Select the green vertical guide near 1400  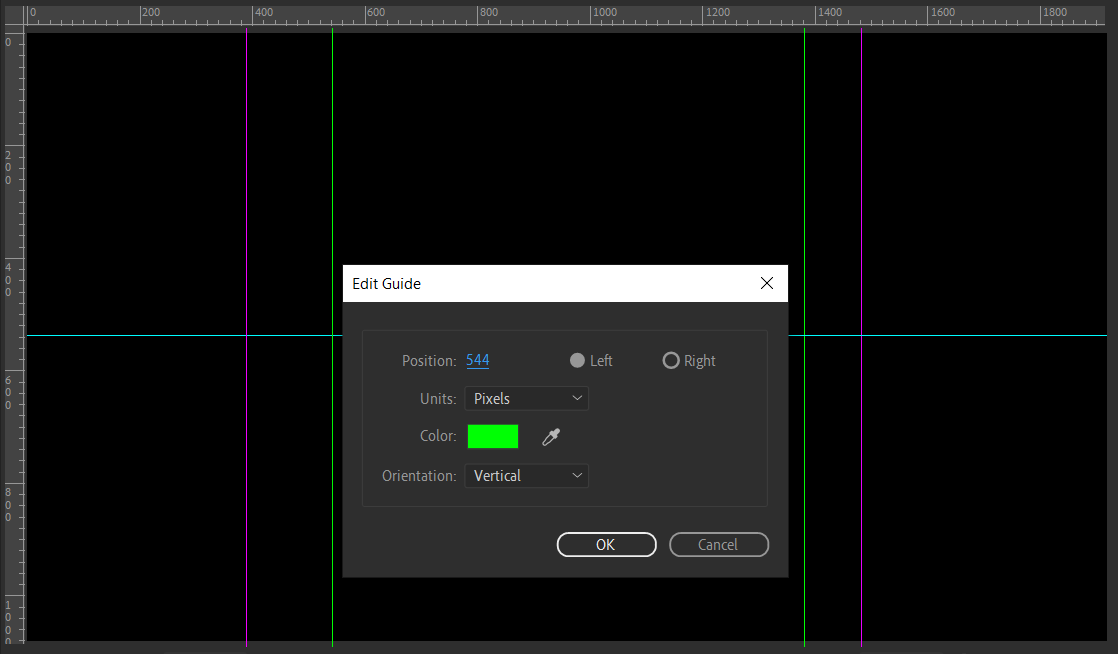[x=804, y=150]
